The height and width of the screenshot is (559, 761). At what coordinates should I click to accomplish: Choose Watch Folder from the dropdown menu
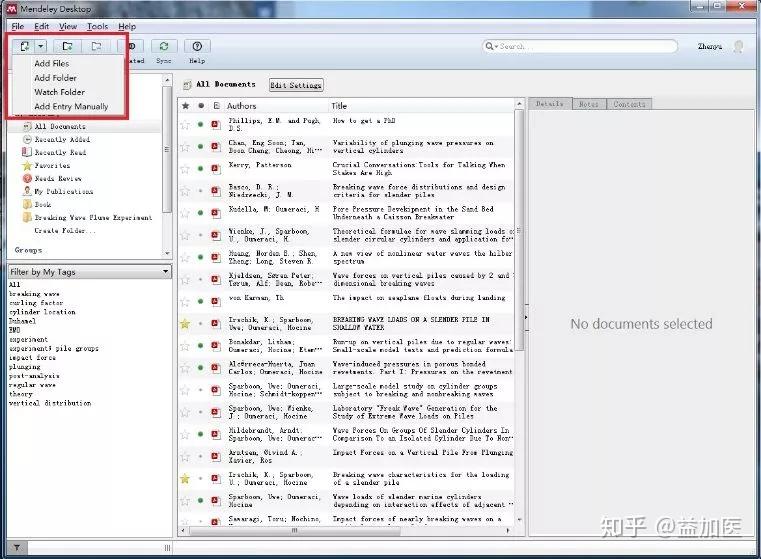(x=59, y=92)
